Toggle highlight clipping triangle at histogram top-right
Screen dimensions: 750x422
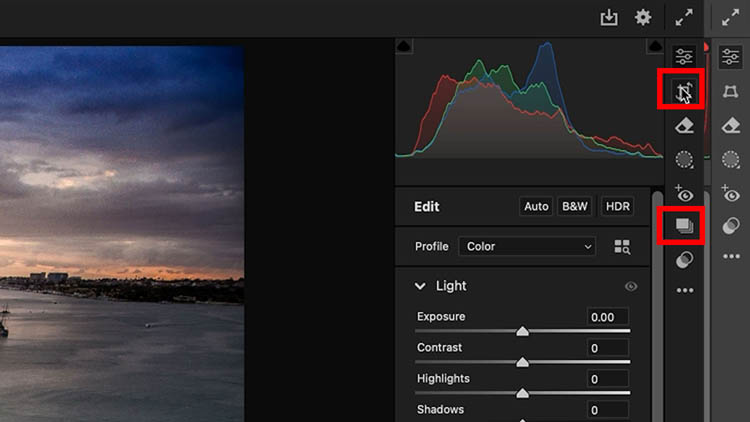(655, 46)
